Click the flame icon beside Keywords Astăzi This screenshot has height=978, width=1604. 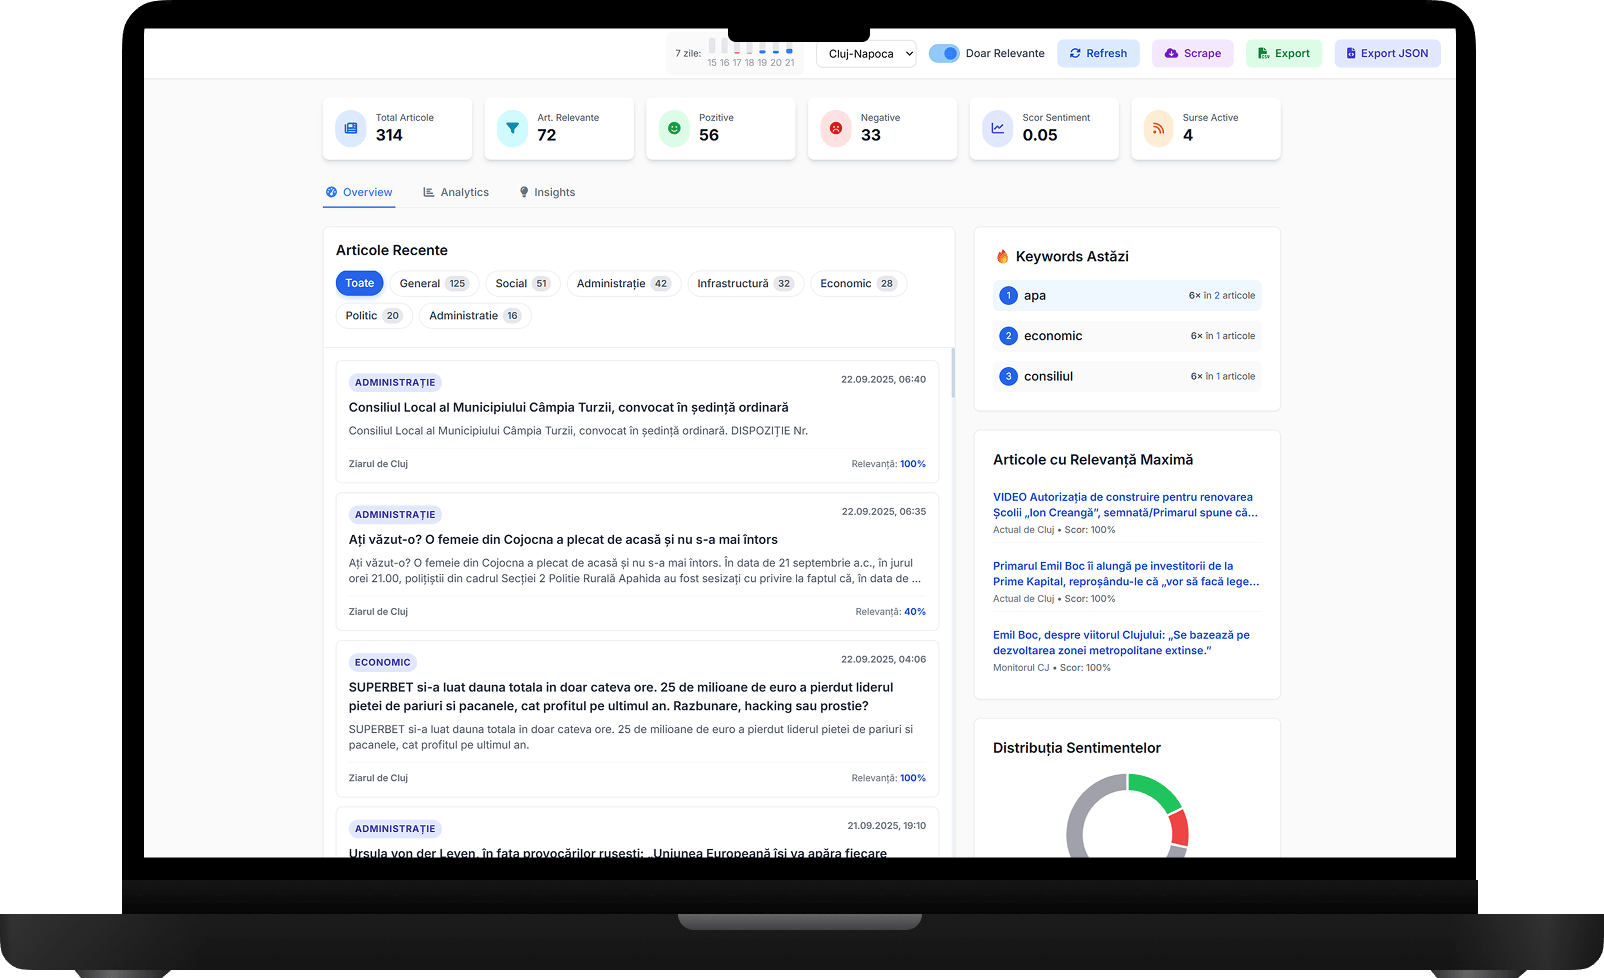coord(1002,257)
